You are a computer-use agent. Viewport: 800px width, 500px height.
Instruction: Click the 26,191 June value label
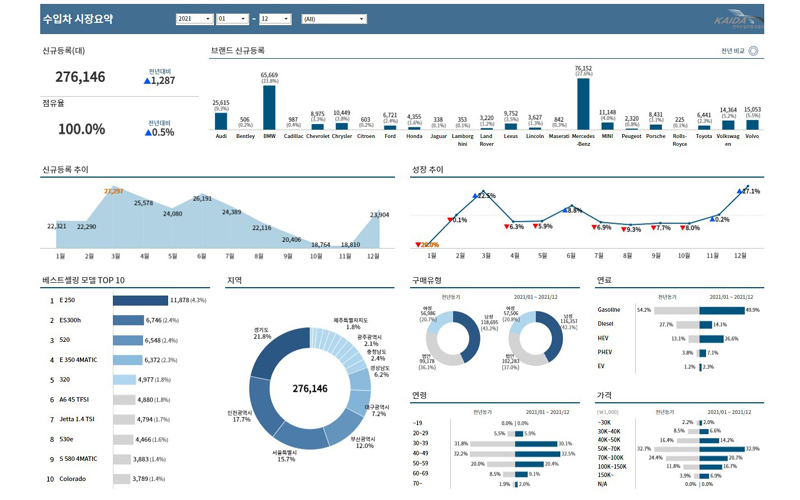click(x=202, y=198)
